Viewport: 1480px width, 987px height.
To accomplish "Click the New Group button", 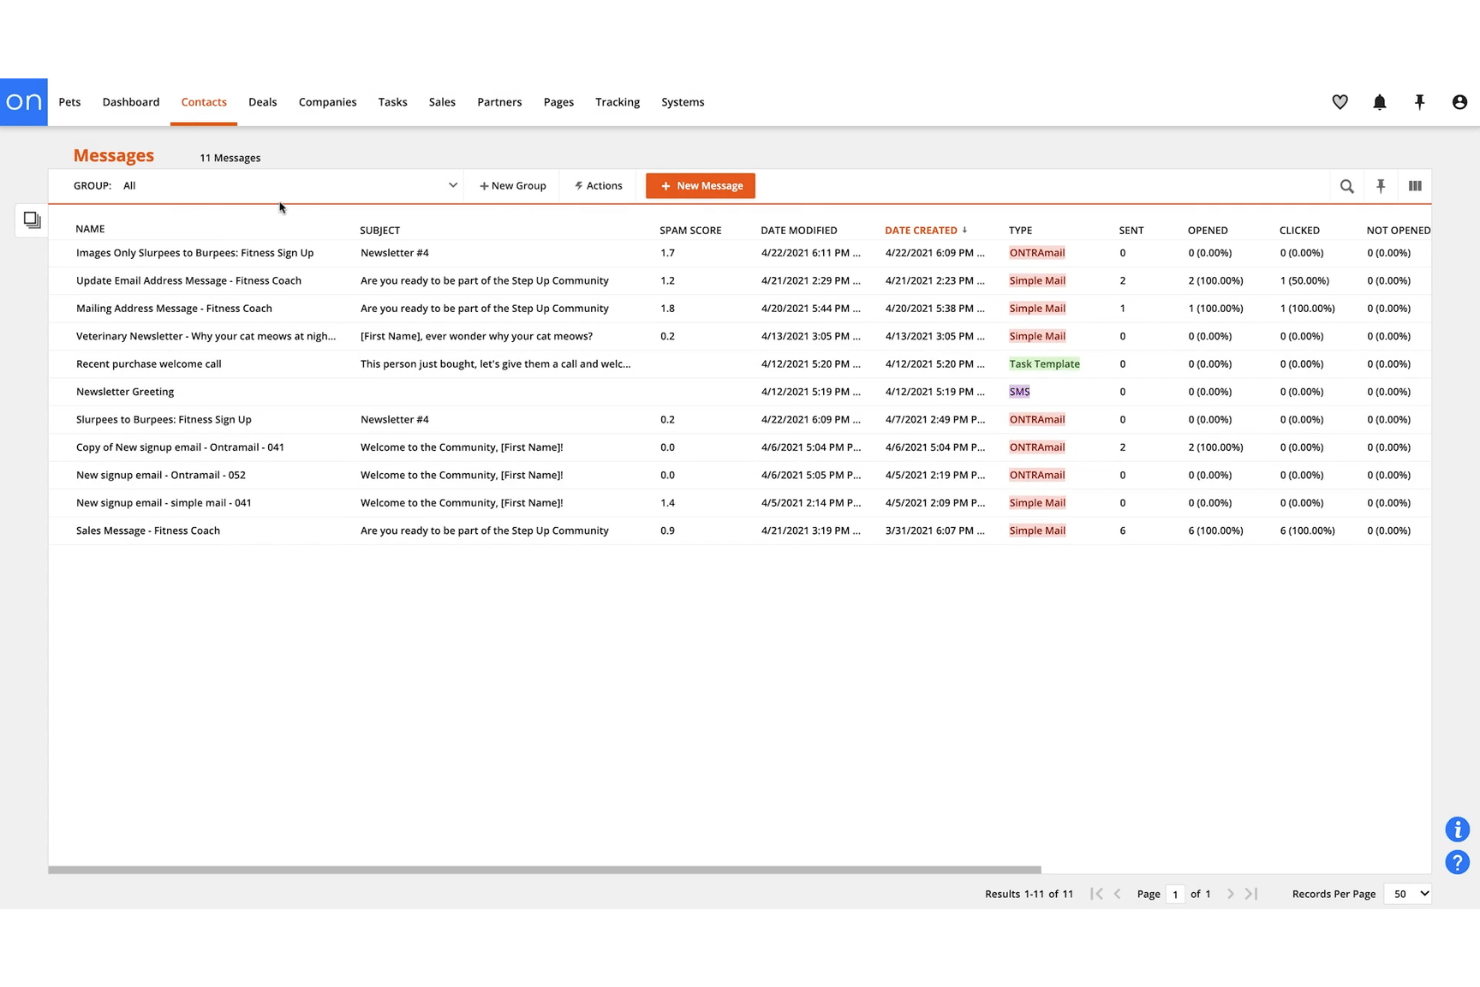I will (x=513, y=186).
